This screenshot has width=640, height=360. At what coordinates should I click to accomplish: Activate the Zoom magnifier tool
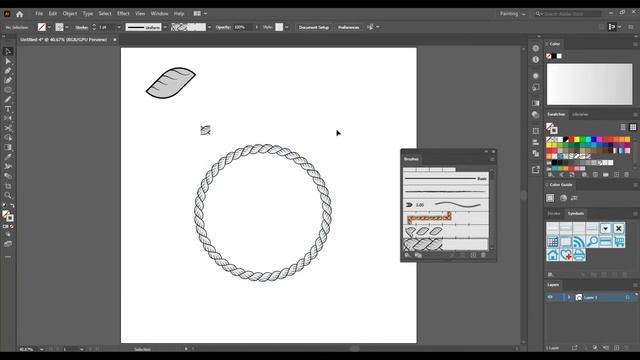(x=8, y=196)
